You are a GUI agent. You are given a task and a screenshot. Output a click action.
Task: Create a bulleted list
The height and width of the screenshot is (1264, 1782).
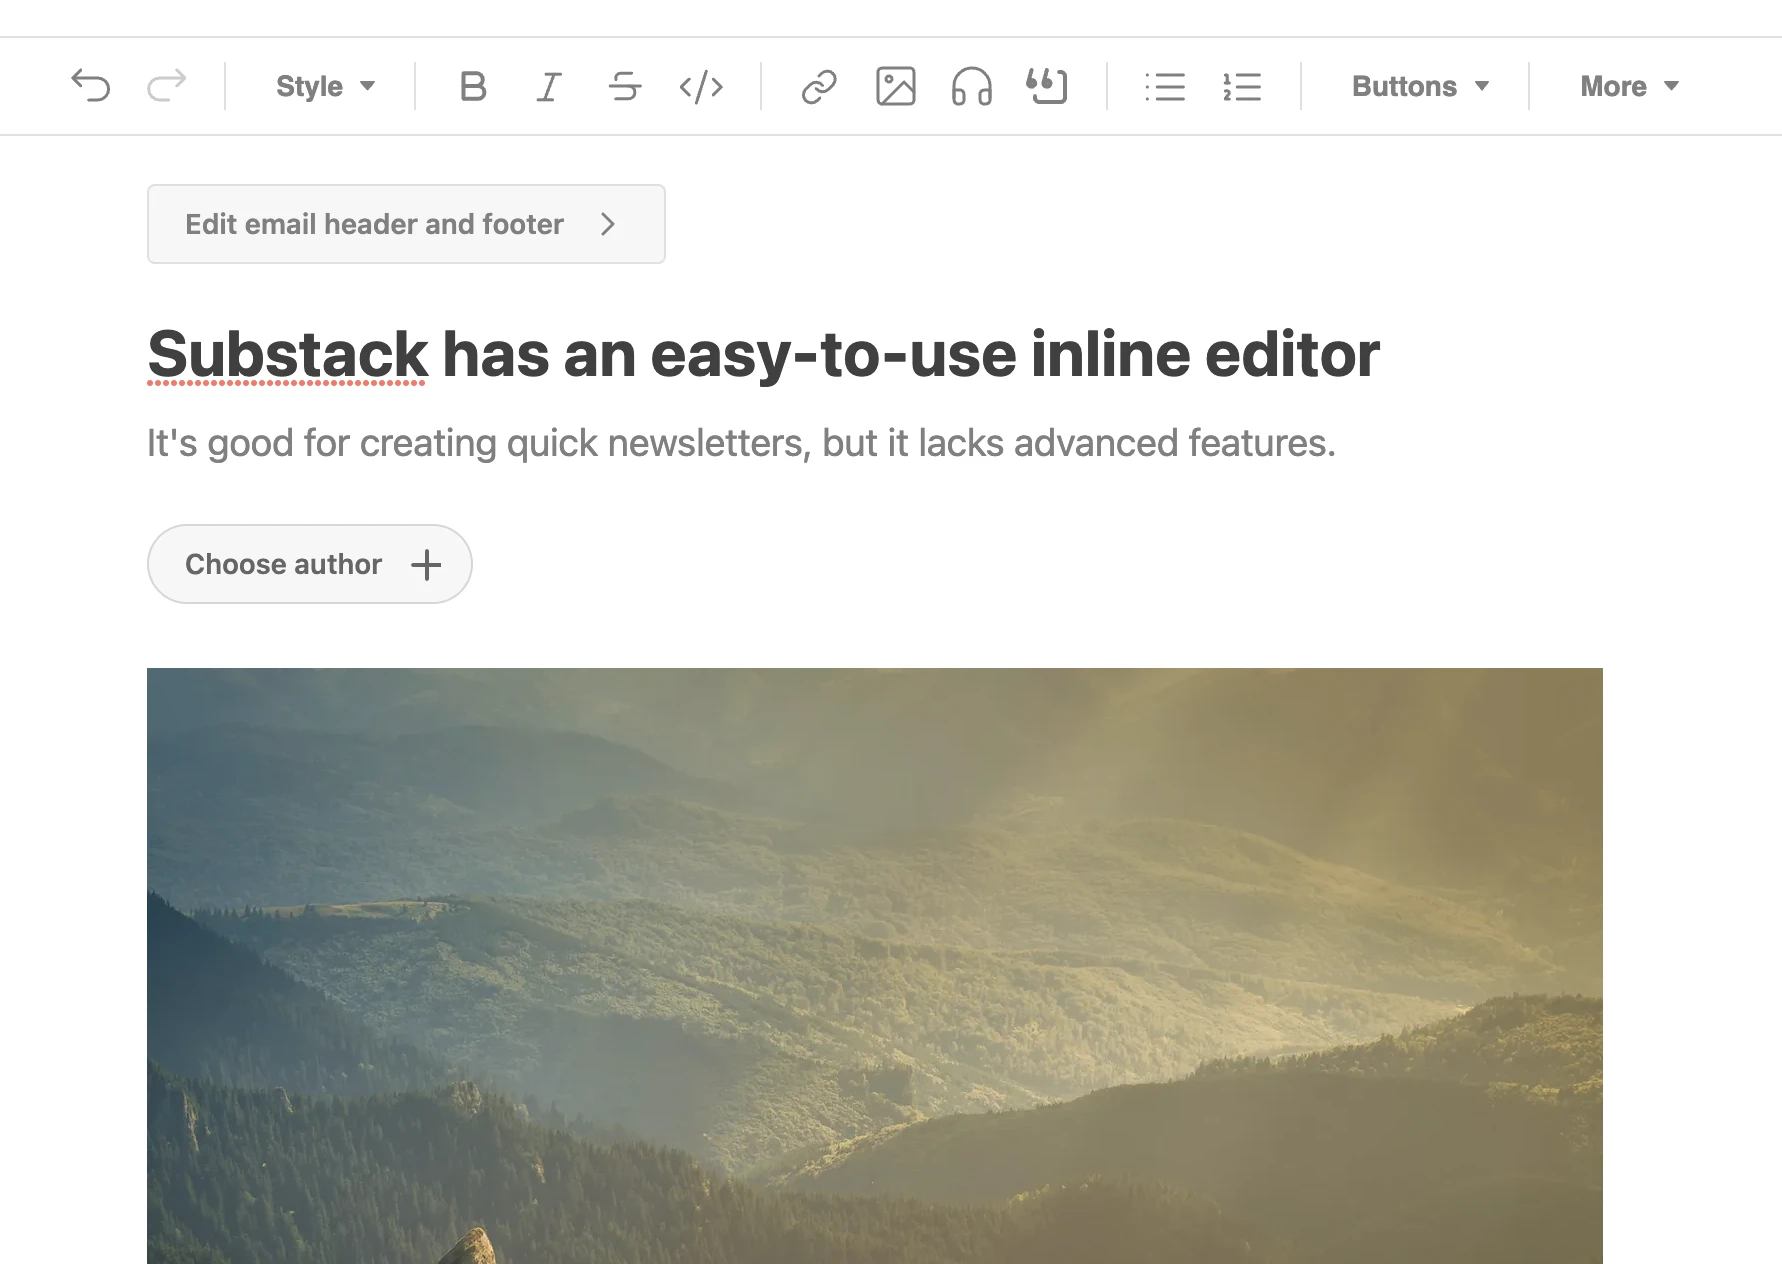(x=1165, y=87)
